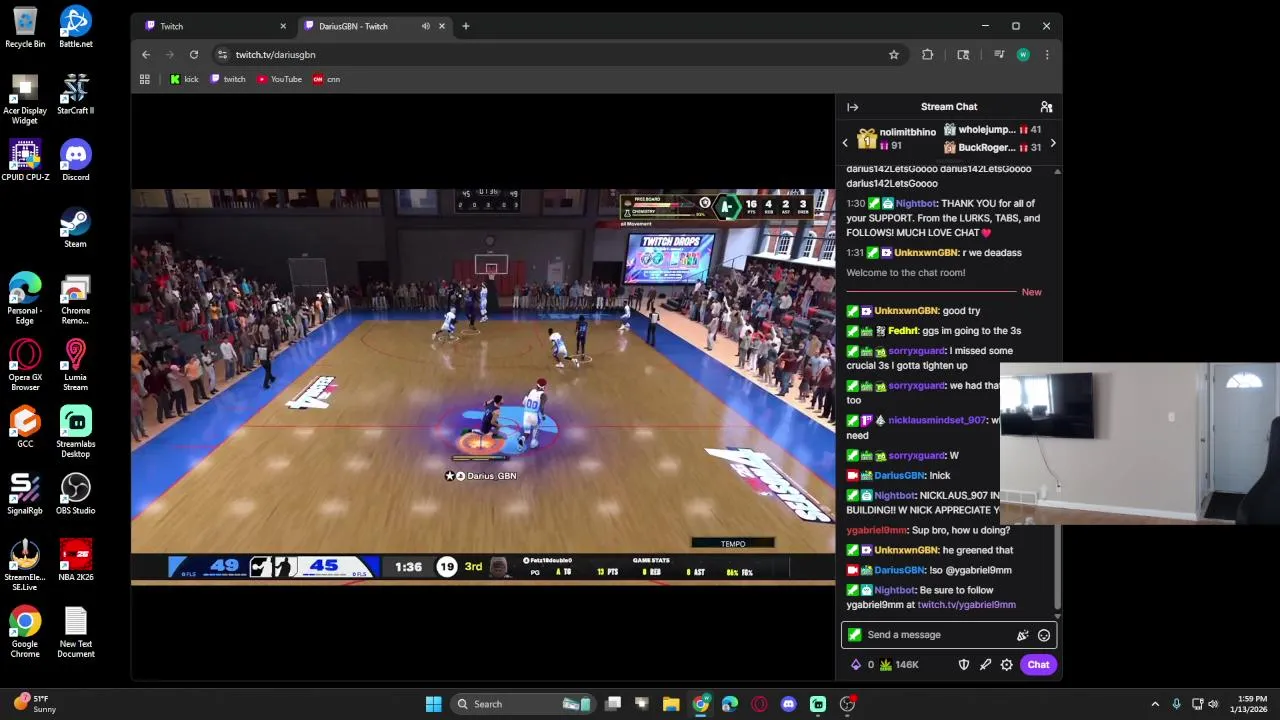The width and height of the screenshot is (1280, 720).
Task: Click the stream video player
Action: coord(483,386)
